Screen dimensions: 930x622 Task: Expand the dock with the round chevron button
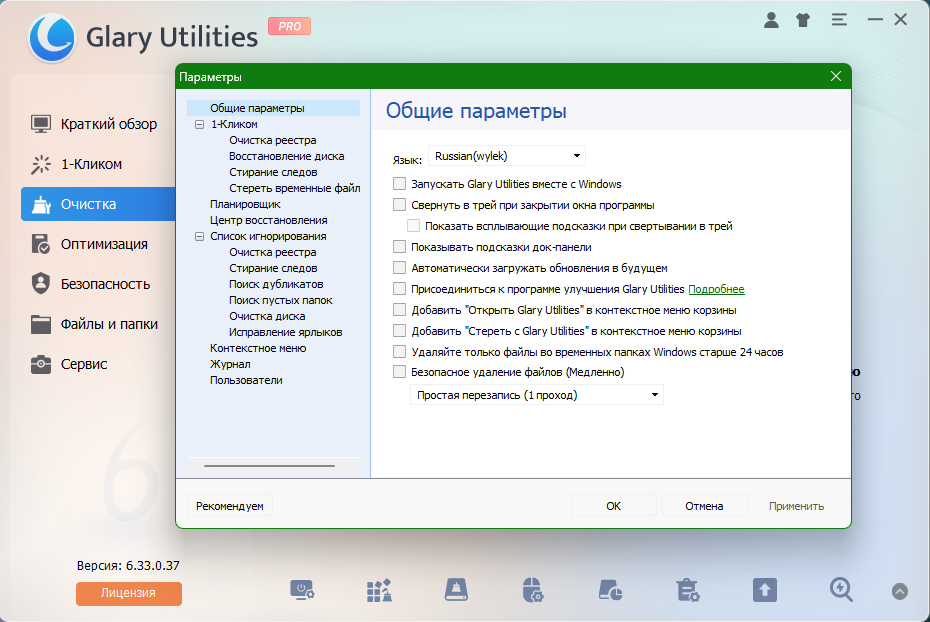click(x=900, y=591)
